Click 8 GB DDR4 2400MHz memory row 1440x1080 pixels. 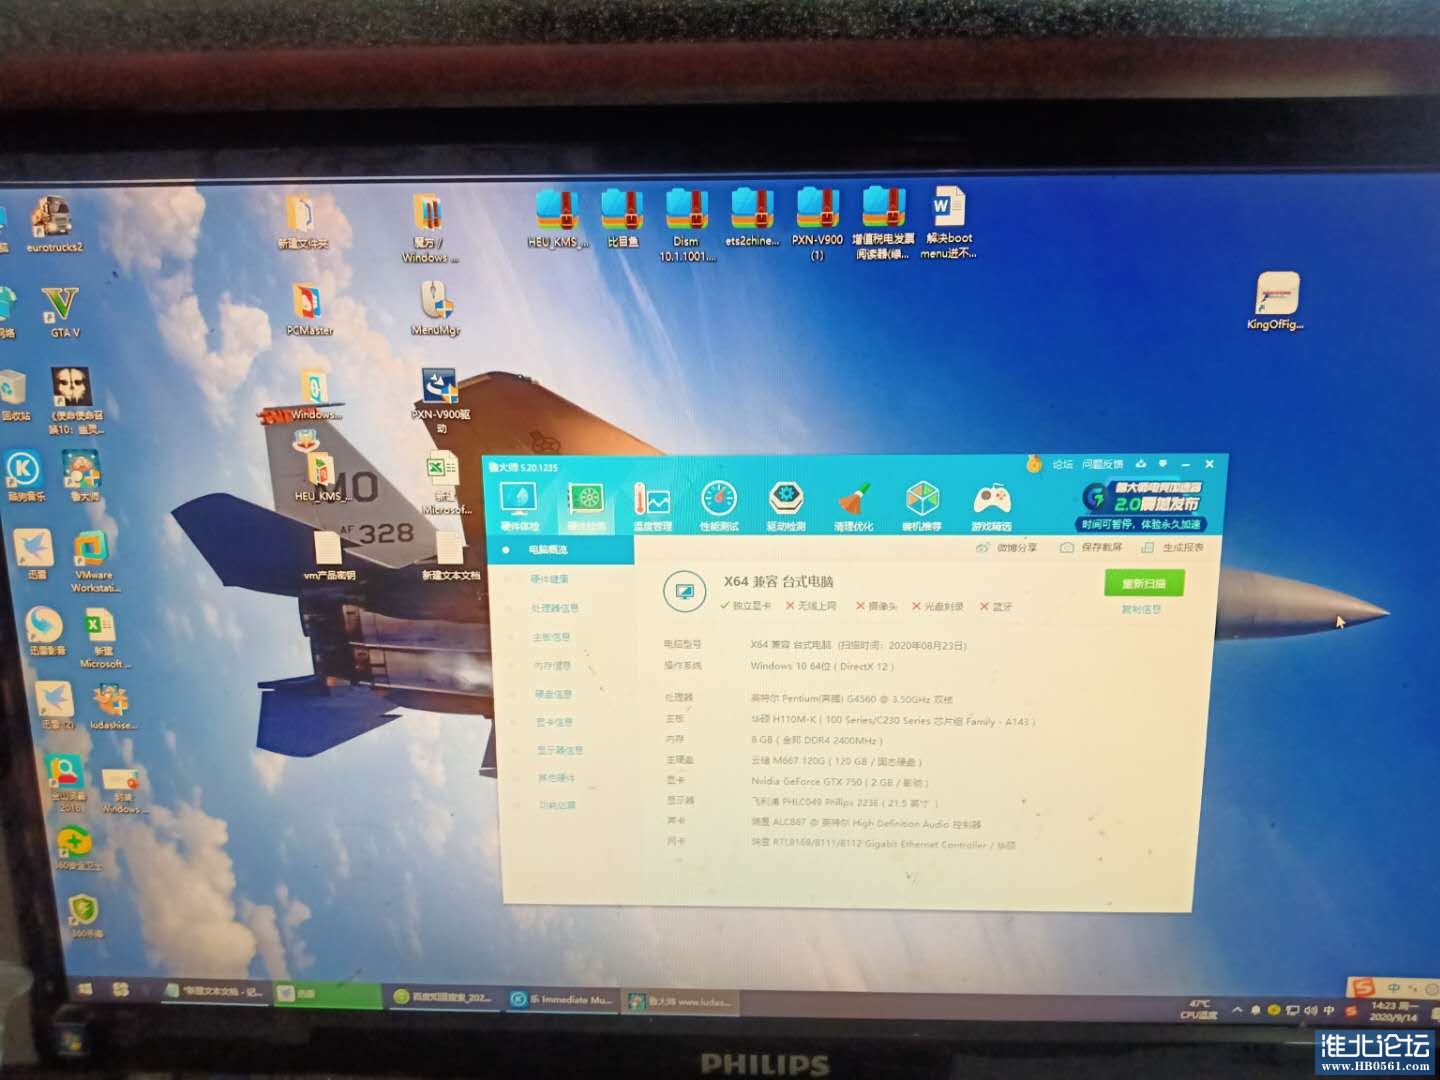(x=816, y=741)
